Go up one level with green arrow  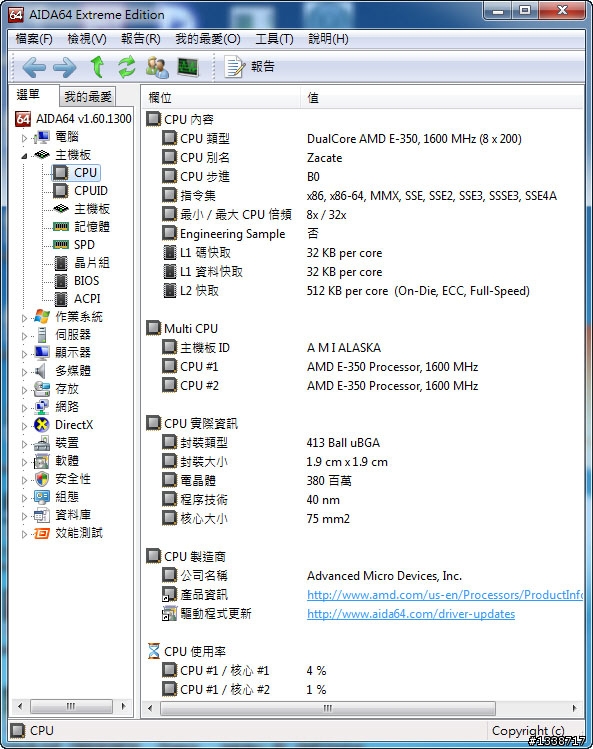tap(97, 66)
